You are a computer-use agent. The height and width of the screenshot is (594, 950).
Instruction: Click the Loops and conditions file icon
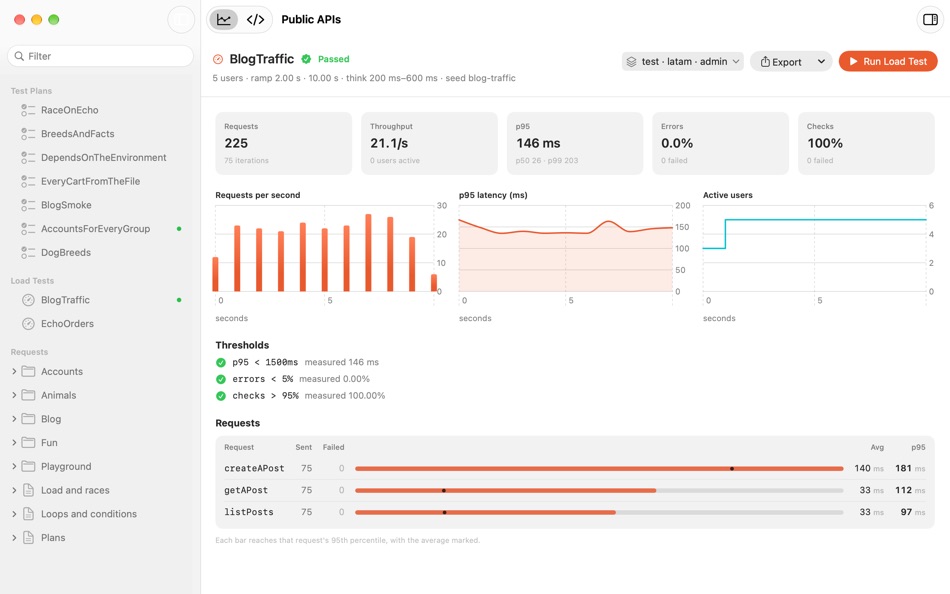28,513
